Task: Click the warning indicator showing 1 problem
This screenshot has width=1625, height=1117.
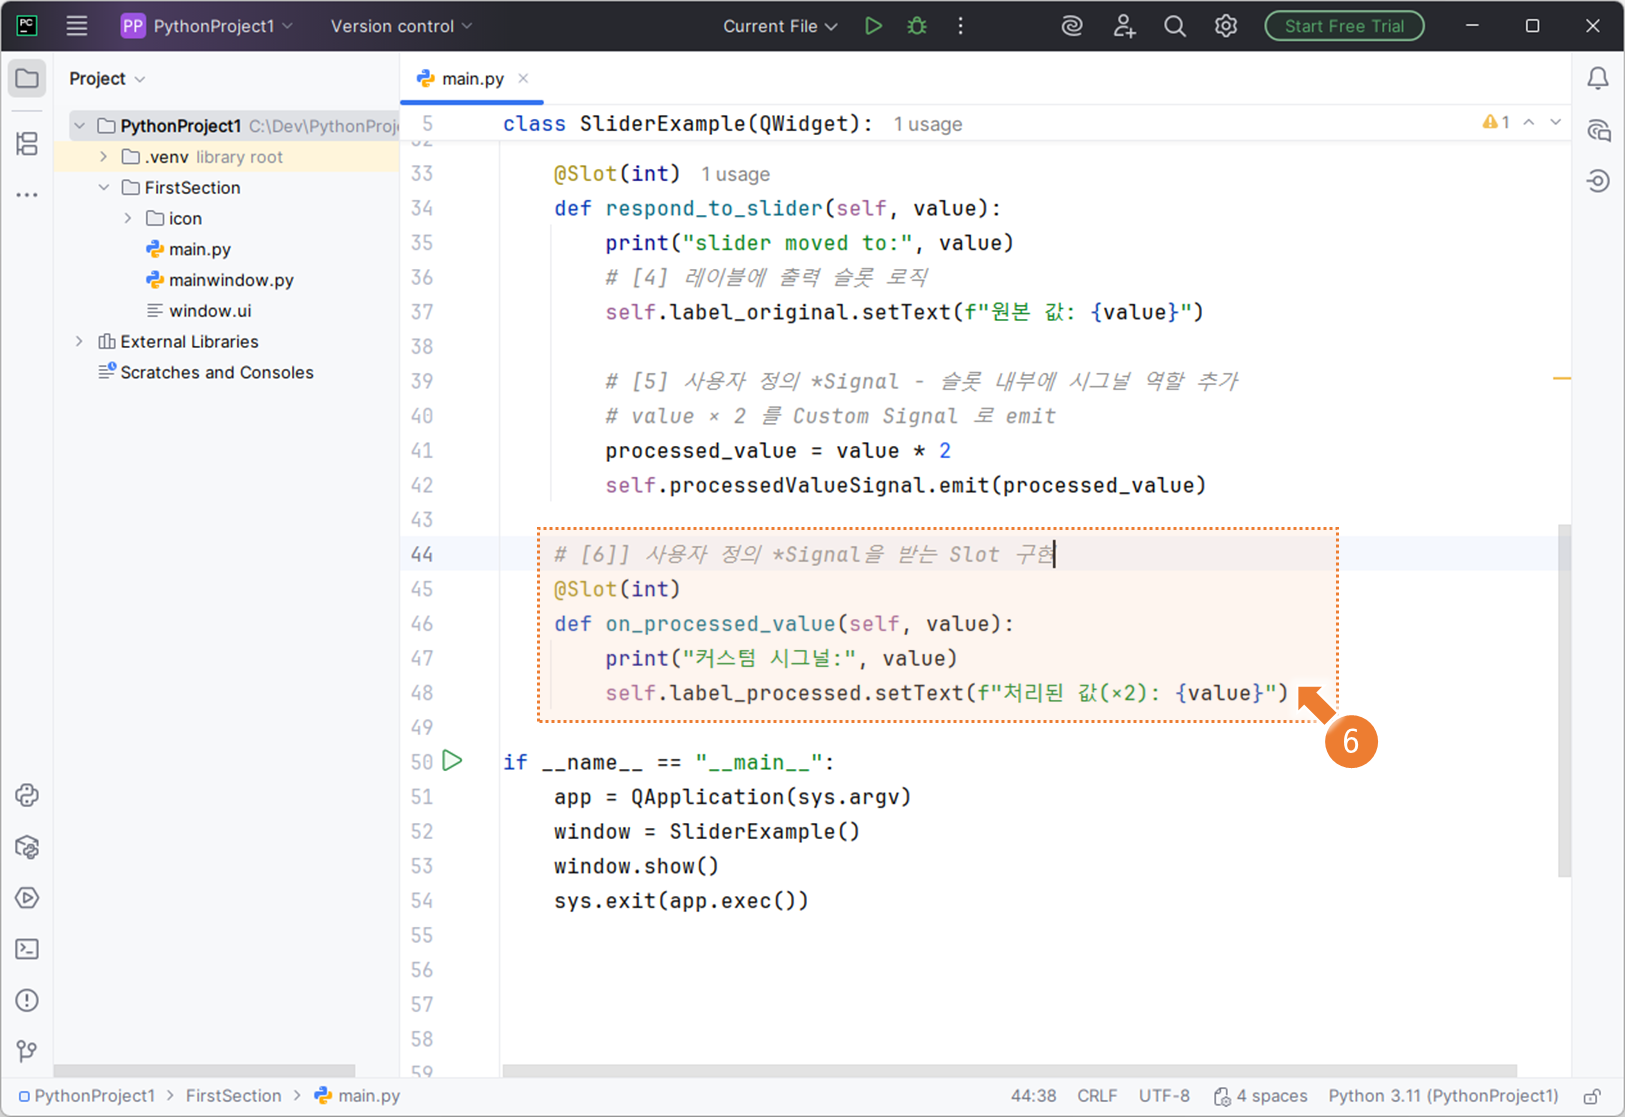Action: pyautogui.click(x=1496, y=122)
